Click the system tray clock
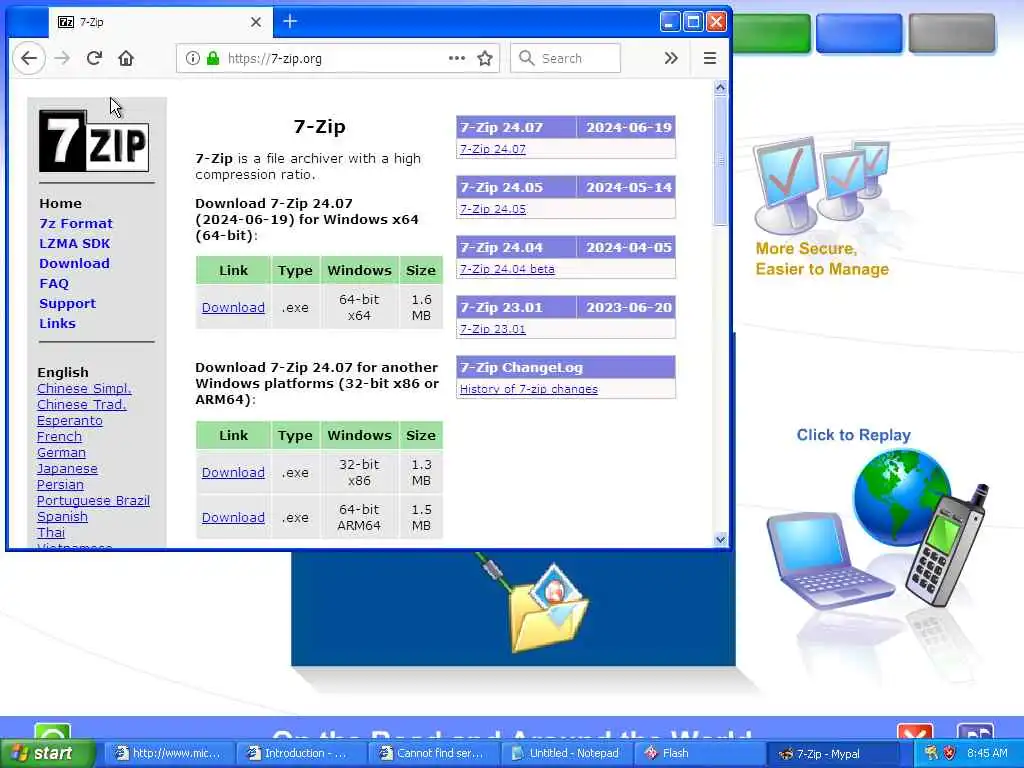 click(x=987, y=753)
